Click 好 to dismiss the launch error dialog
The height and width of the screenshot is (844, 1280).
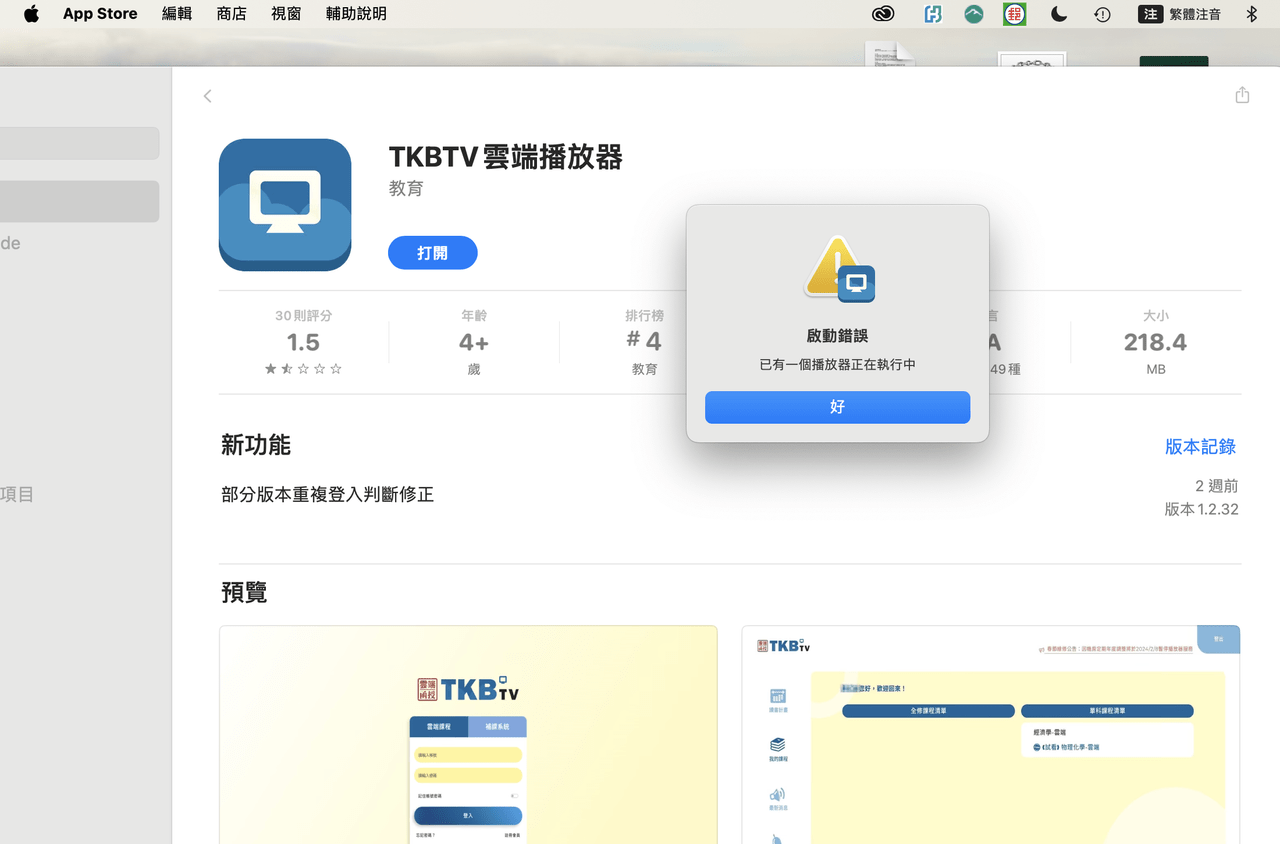point(837,407)
